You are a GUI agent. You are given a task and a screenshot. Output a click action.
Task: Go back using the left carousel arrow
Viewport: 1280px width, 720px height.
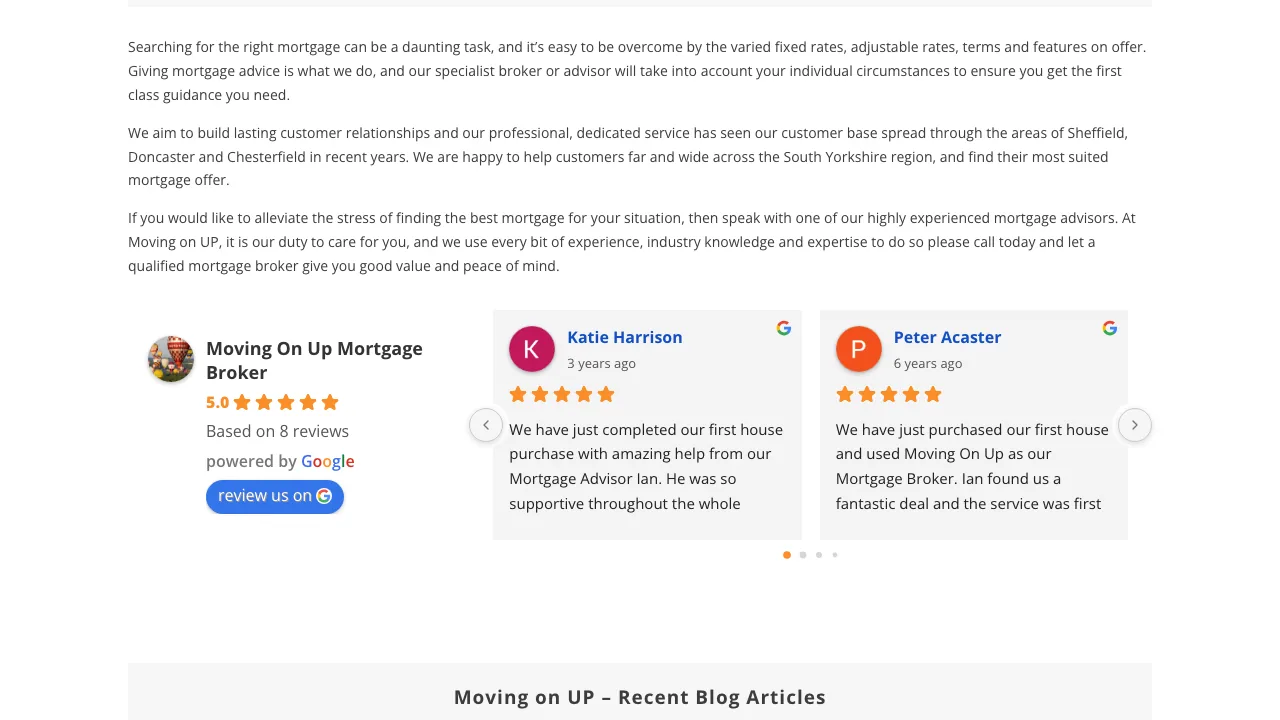coord(486,425)
